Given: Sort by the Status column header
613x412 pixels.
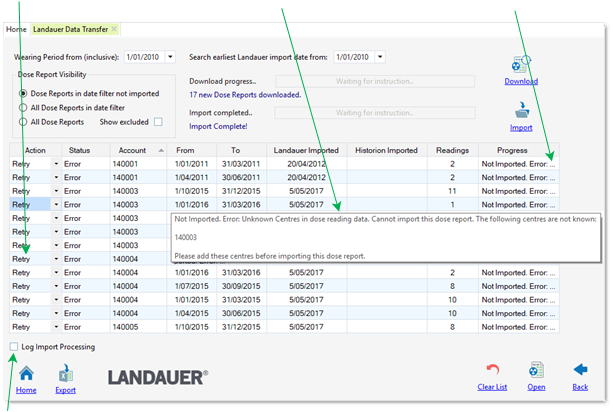Looking at the screenshot, I should pos(85,150).
